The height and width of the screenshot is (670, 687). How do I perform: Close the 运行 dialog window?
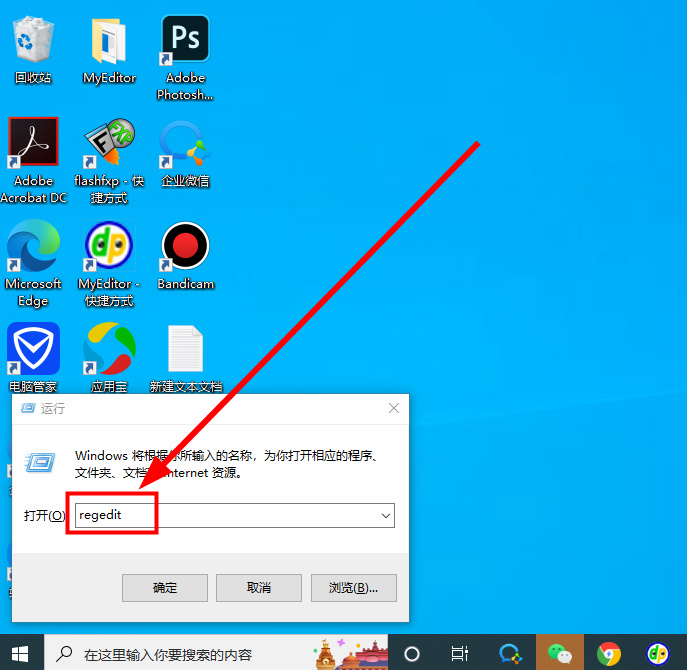[x=394, y=408]
